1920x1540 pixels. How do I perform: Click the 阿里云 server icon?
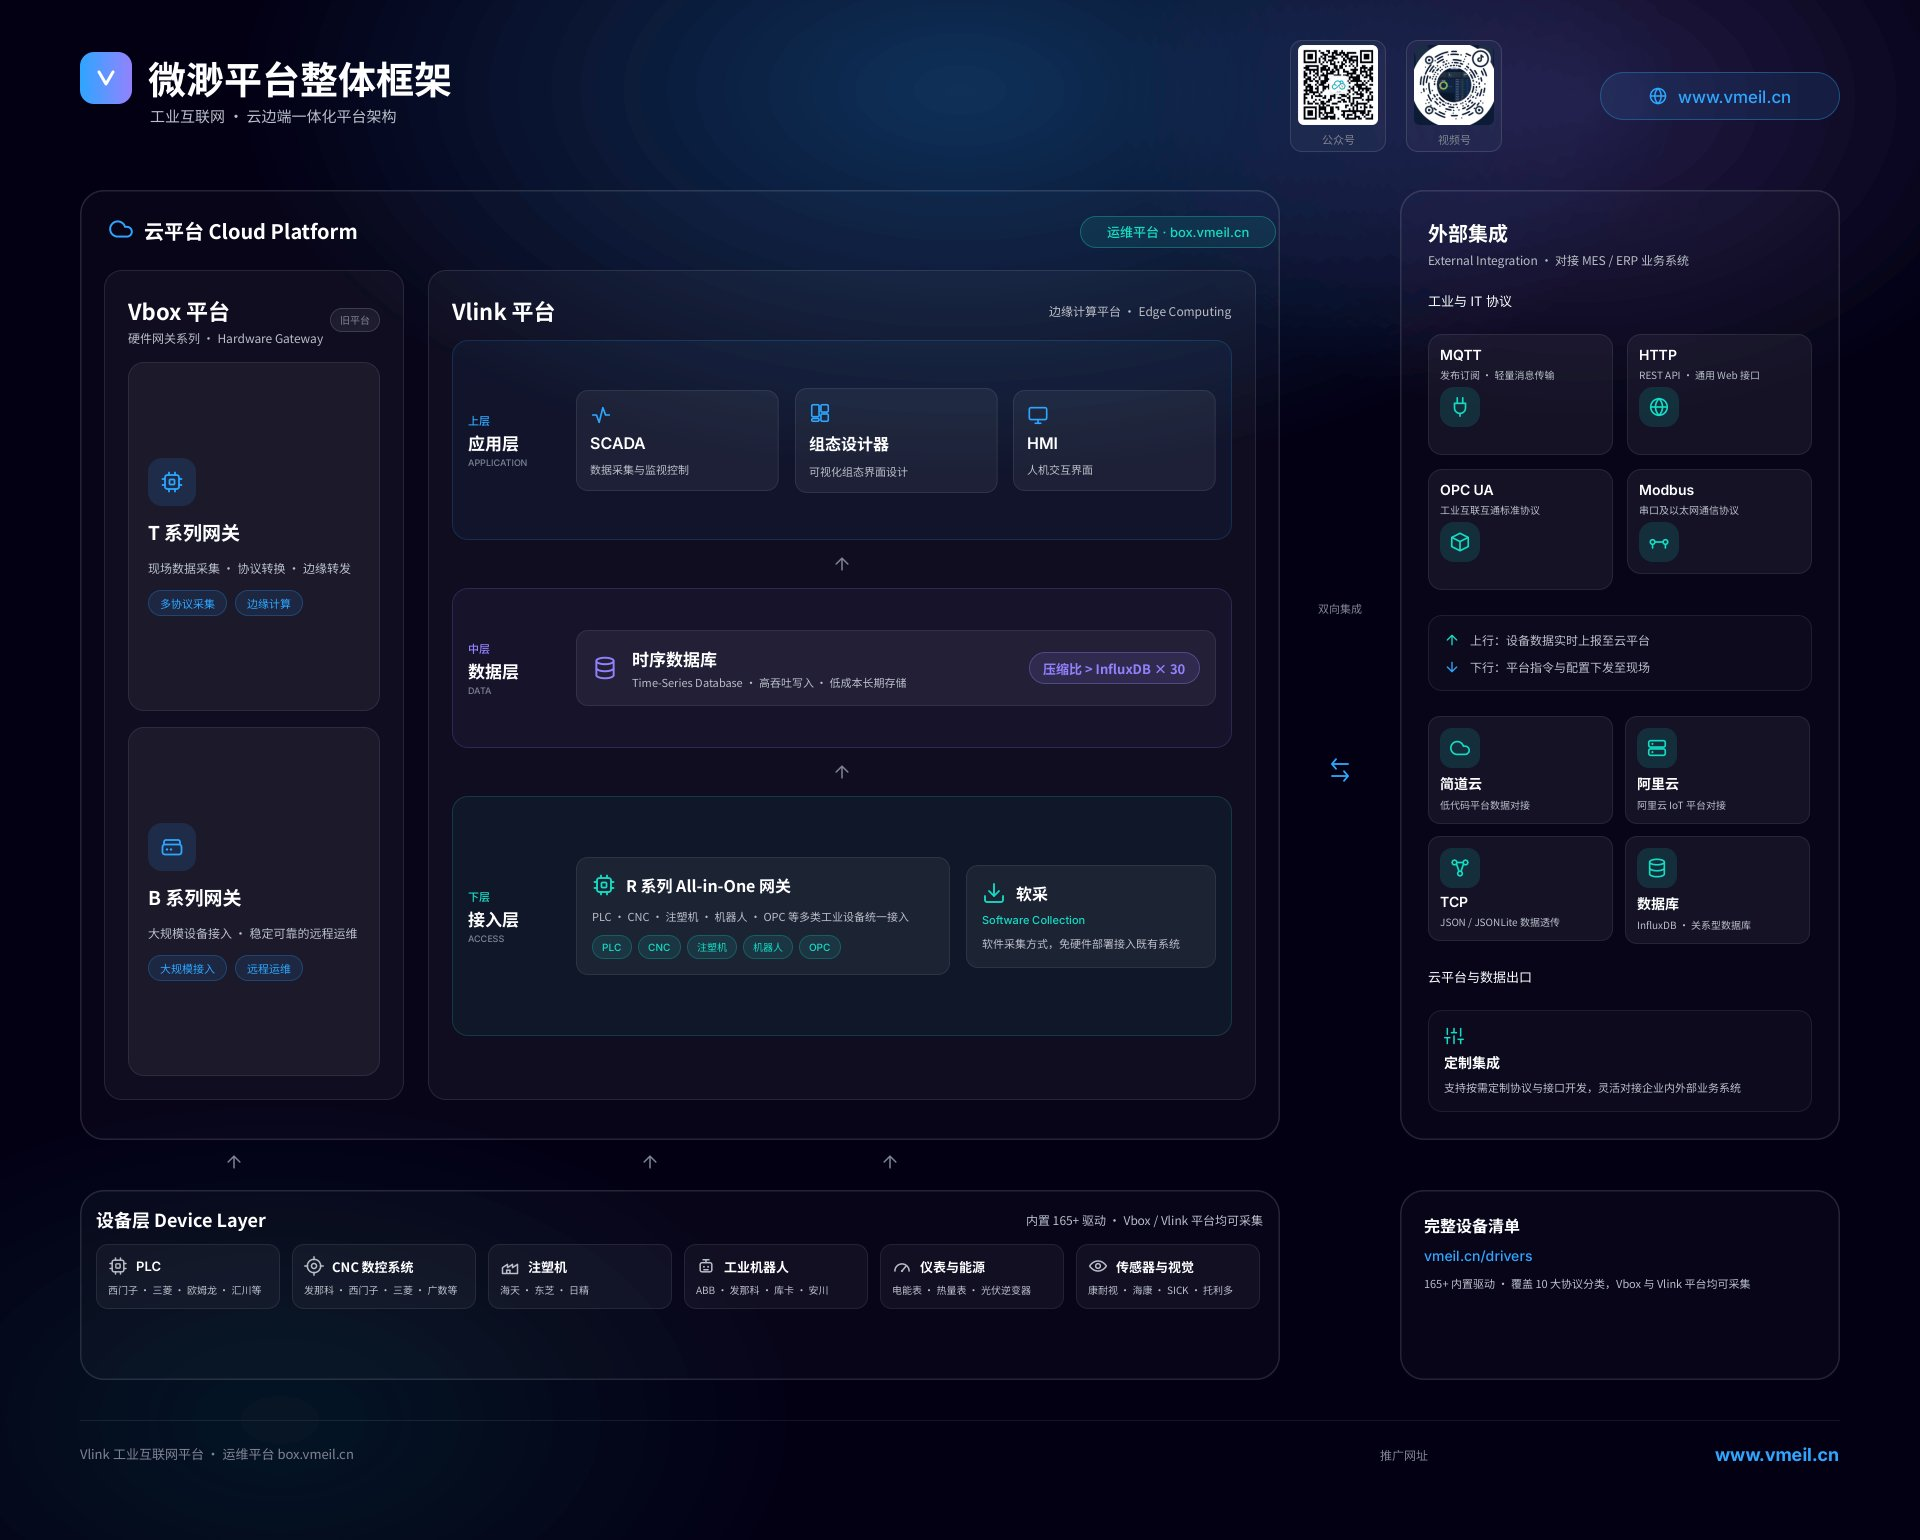click(1657, 748)
